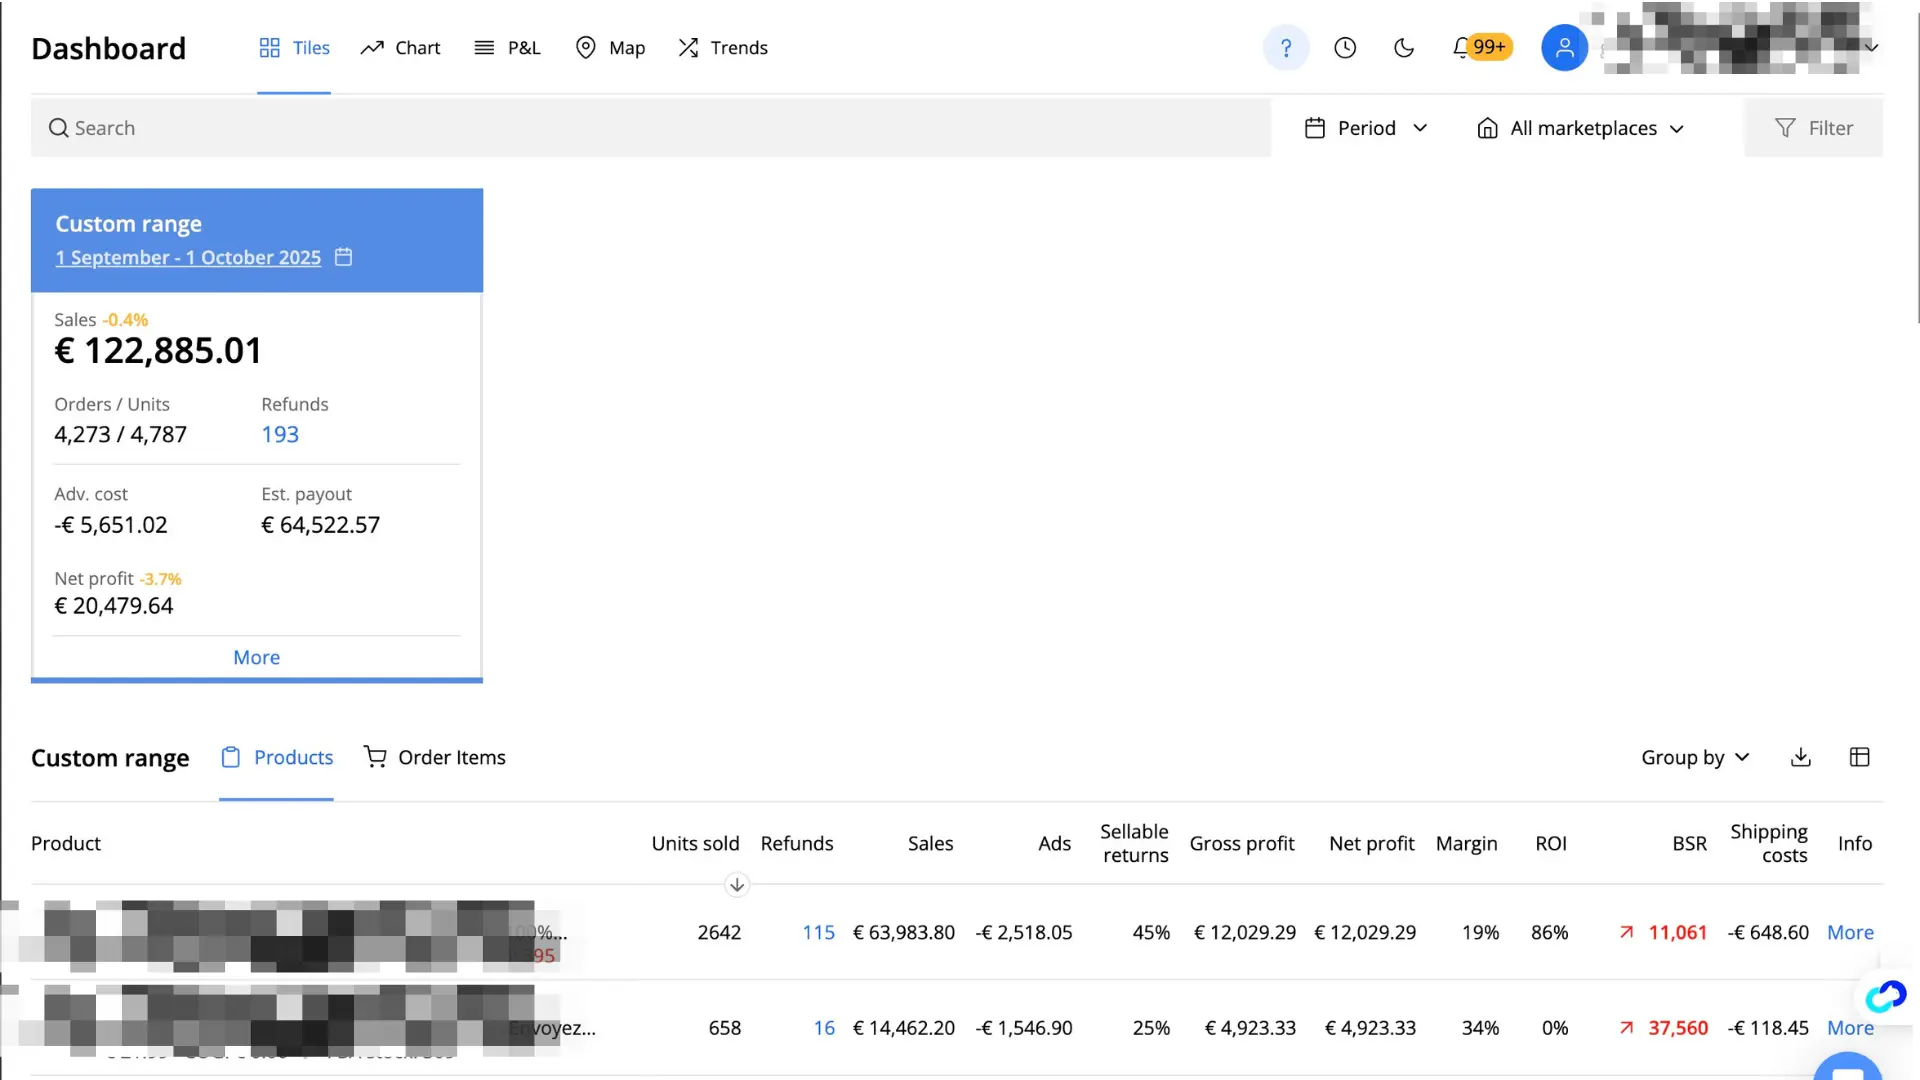This screenshot has height=1080, width=1920.
Task: Click More on the Custom range tile
Action: click(256, 657)
